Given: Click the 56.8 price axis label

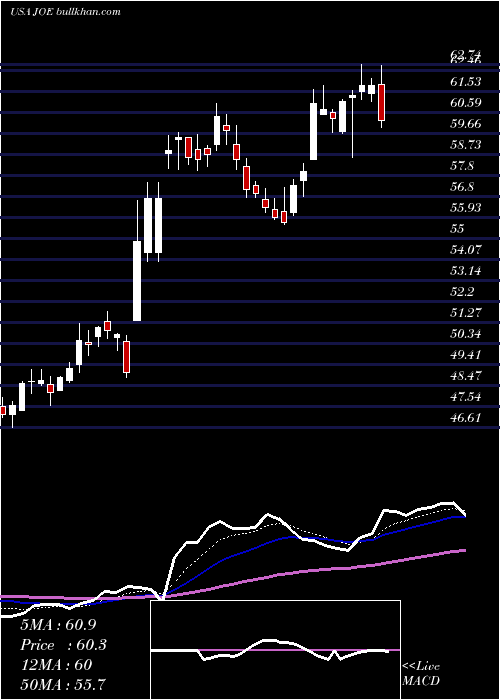Looking at the screenshot, I should (x=463, y=187).
